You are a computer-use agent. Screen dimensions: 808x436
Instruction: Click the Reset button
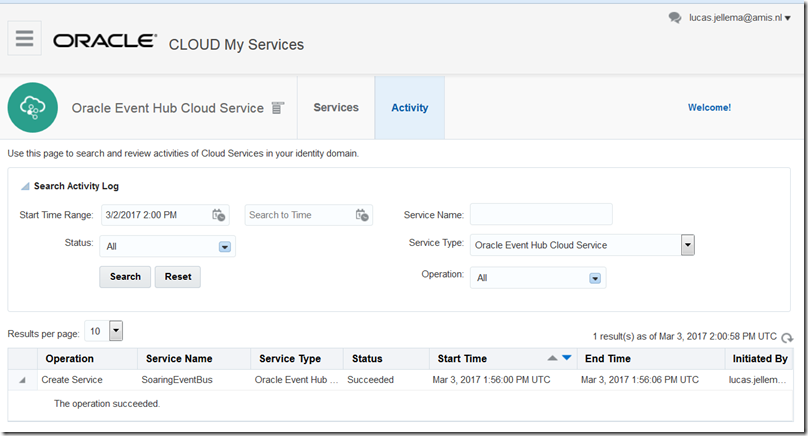(178, 277)
